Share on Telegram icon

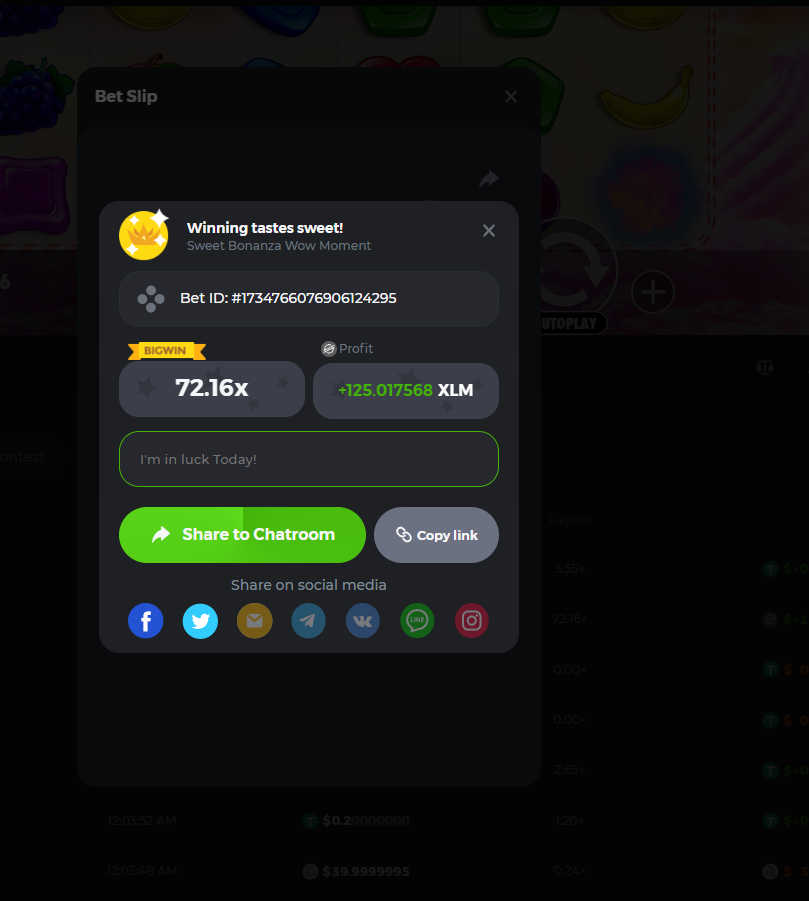[309, 621]
